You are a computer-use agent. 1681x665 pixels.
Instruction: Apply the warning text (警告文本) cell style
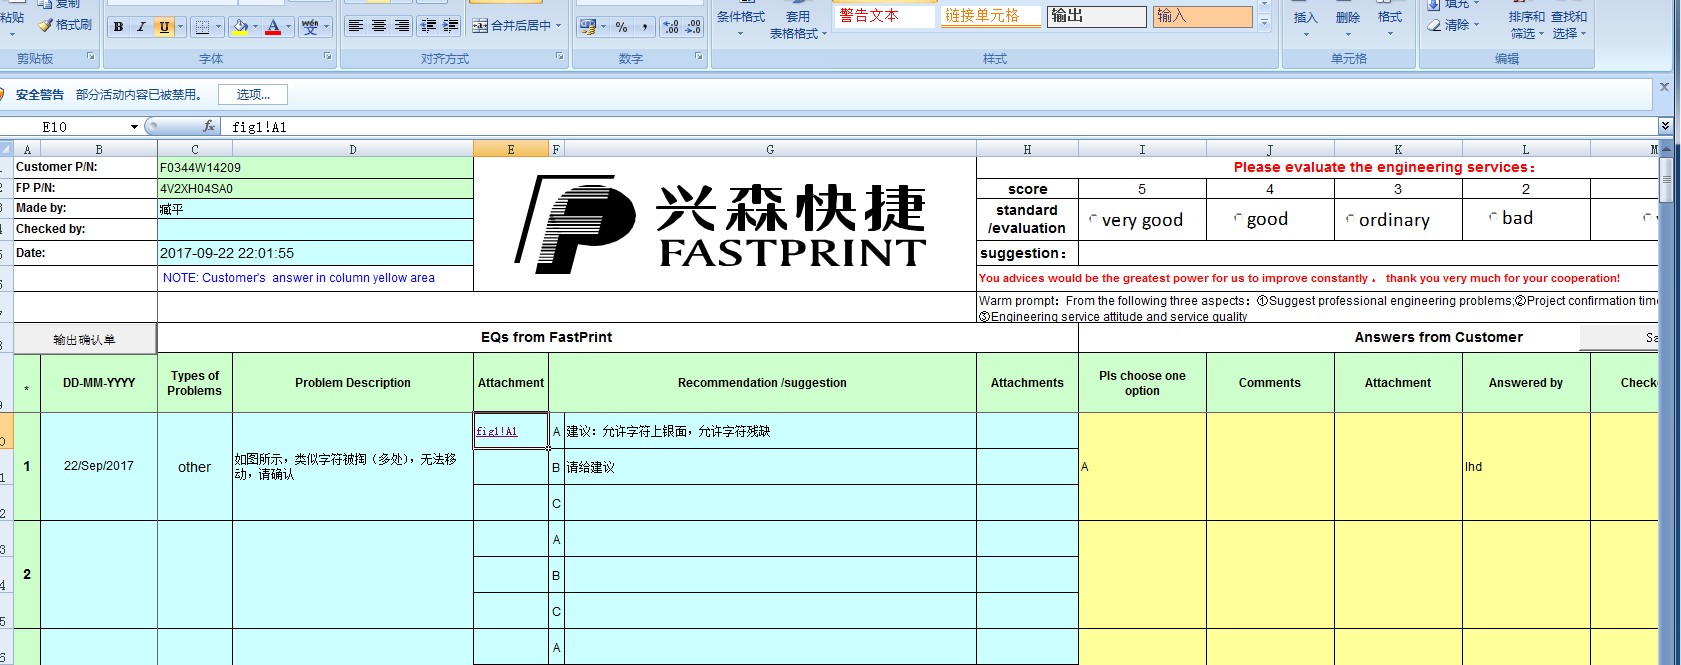pos(885,16)
